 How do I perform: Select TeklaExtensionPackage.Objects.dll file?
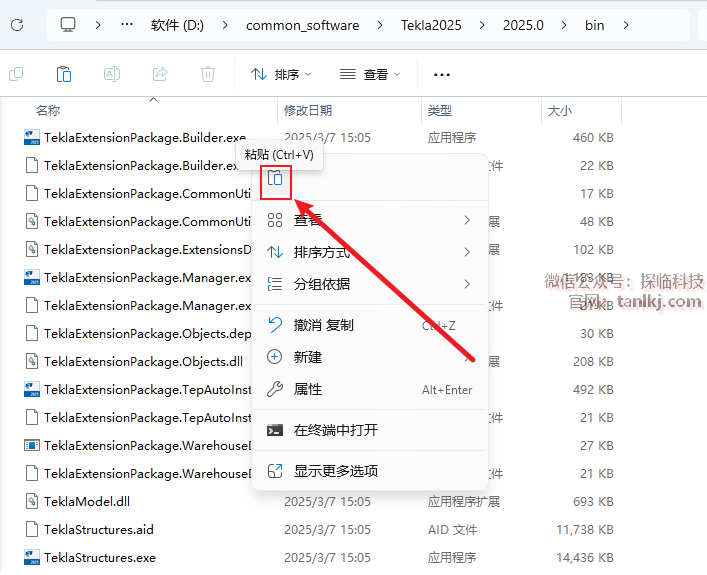tap(143, 361)
